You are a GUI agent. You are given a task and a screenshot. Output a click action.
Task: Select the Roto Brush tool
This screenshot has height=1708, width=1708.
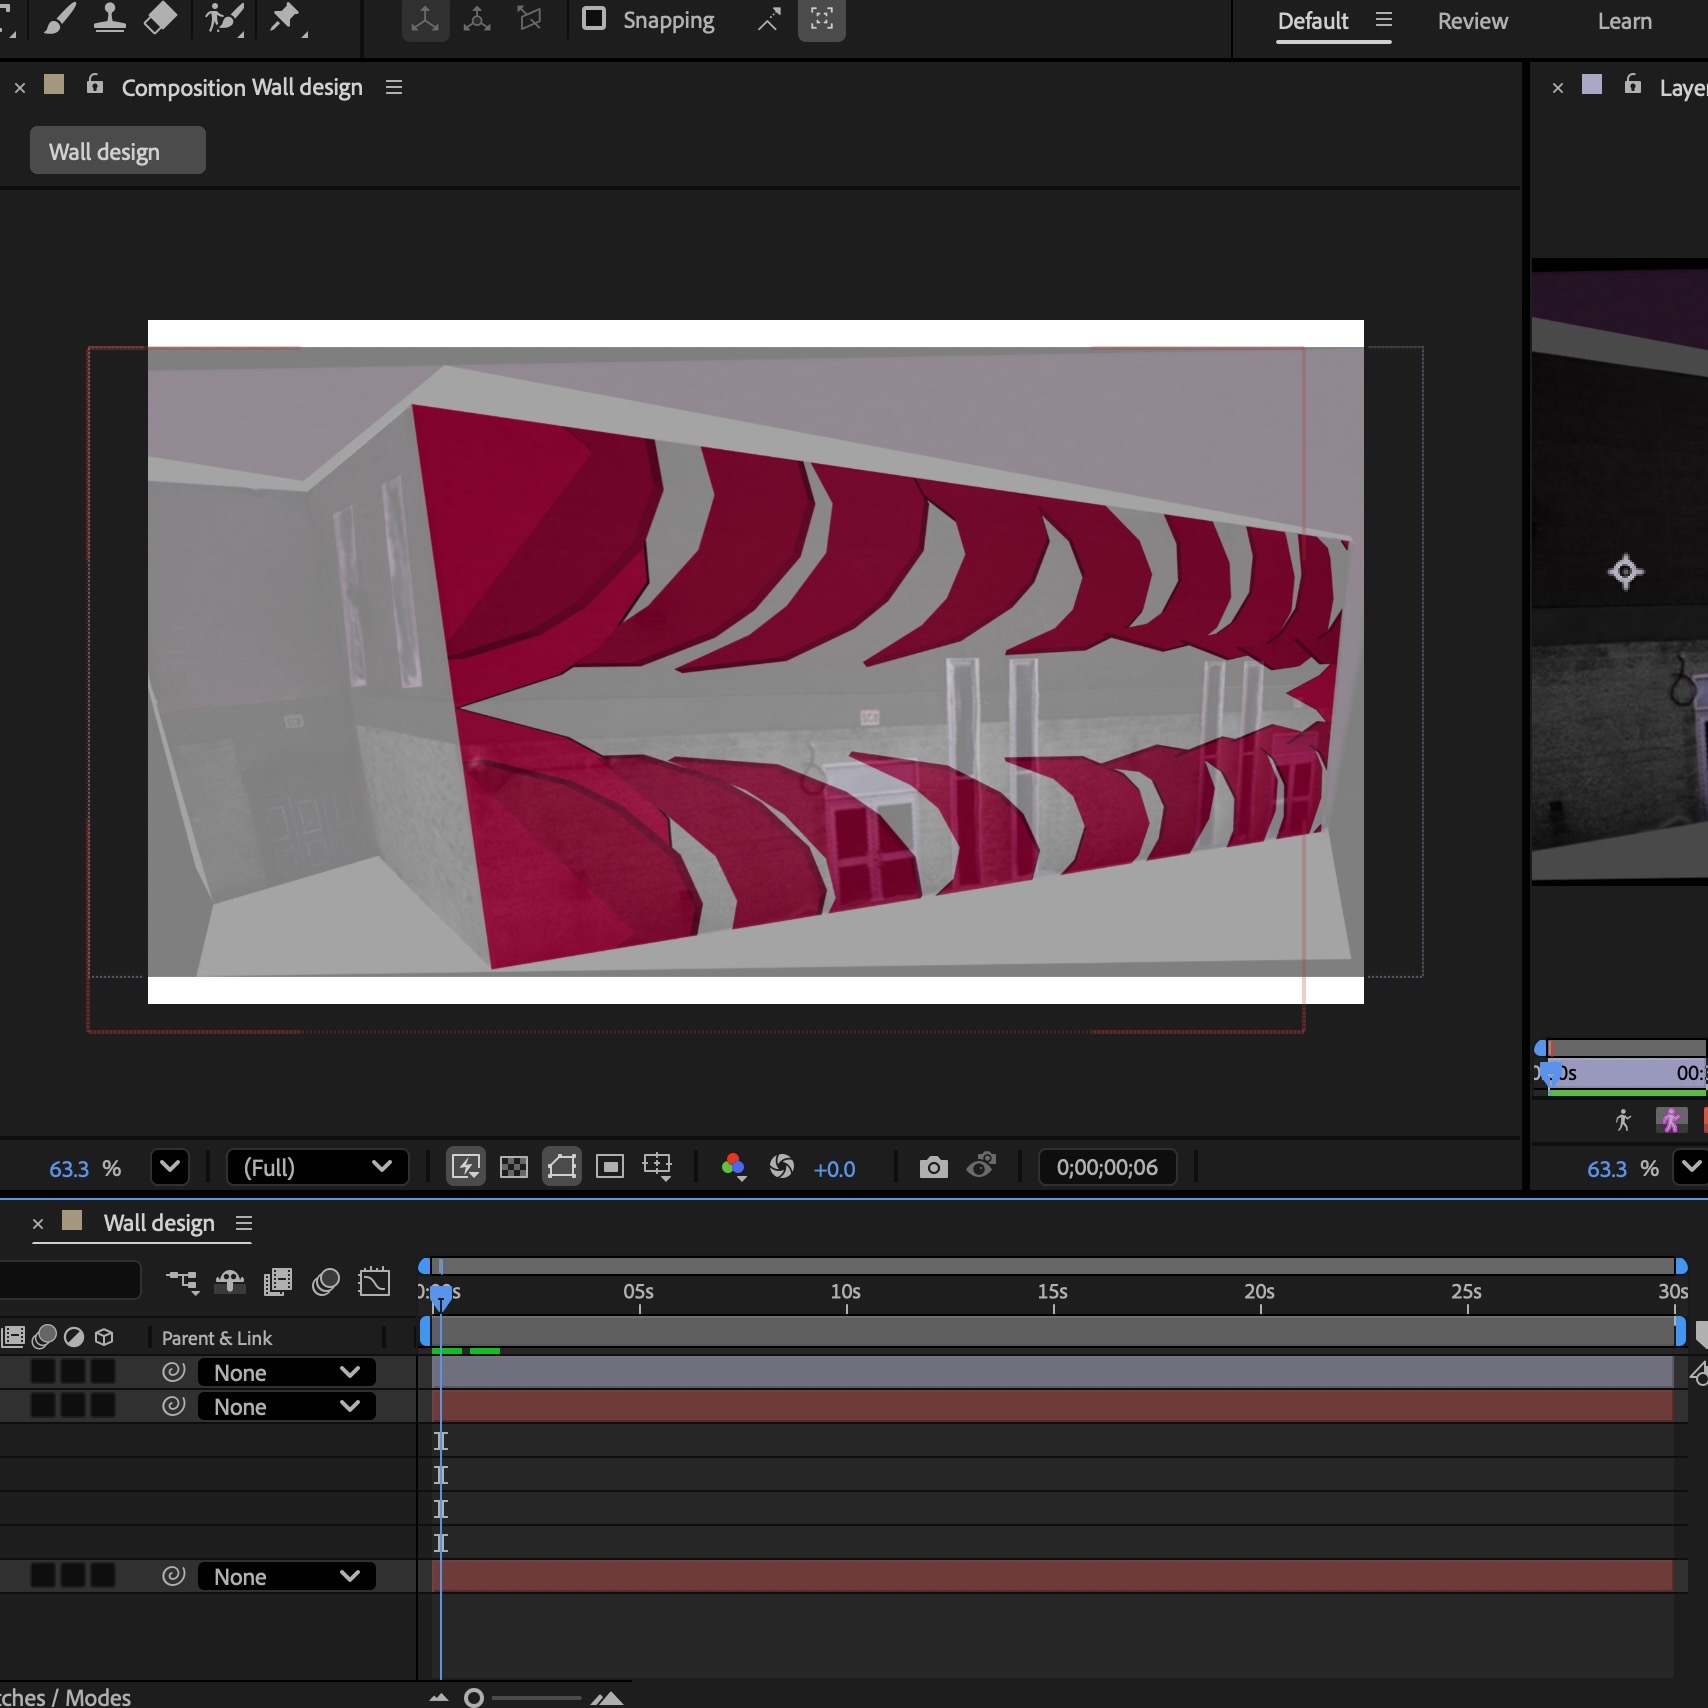(x=224, y=18)
